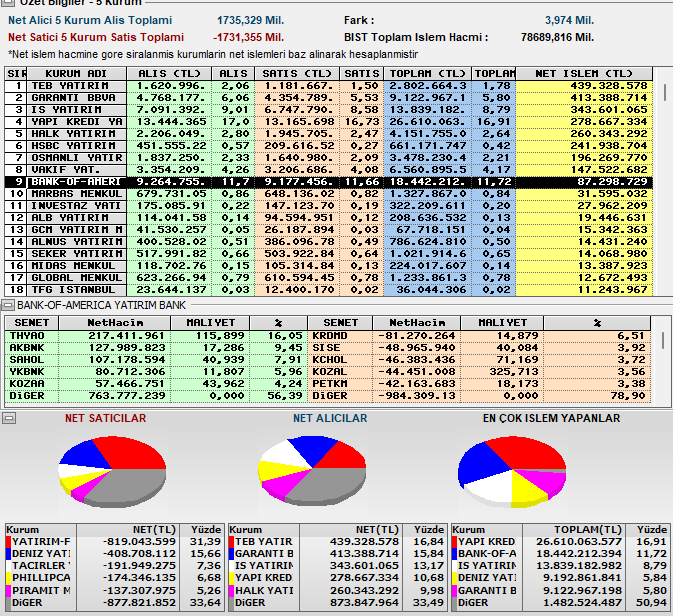Select the OSMANLI YATIR row
673x616 pixels.
329,158
